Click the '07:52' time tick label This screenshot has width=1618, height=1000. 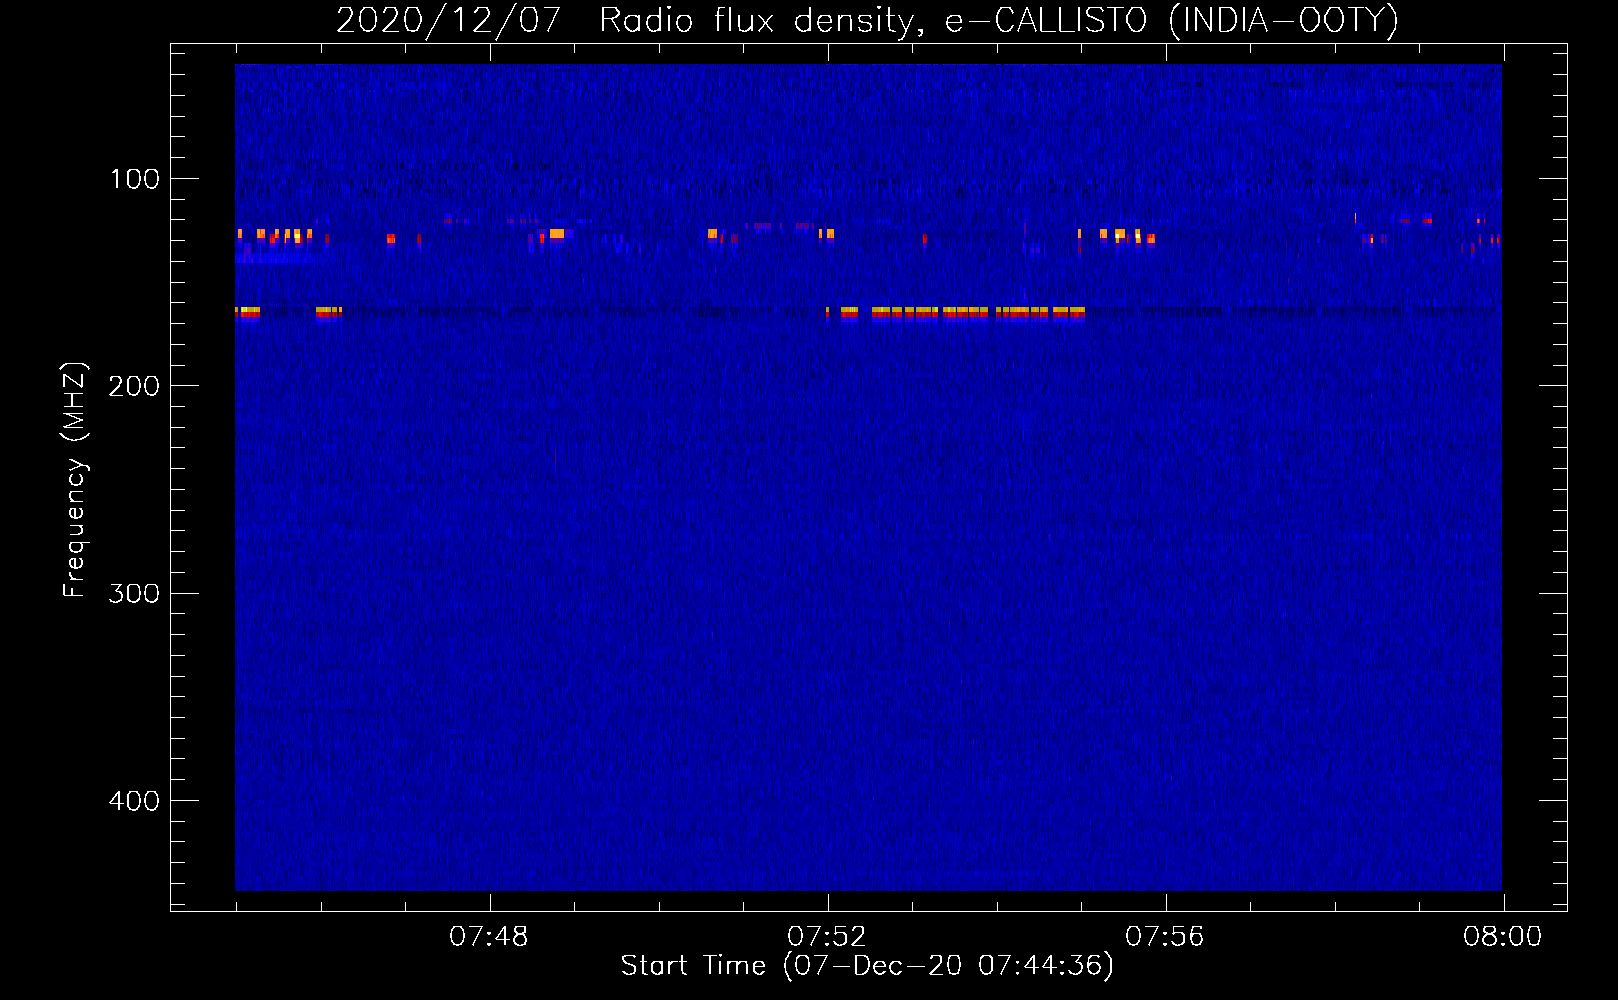pos(827,937)
